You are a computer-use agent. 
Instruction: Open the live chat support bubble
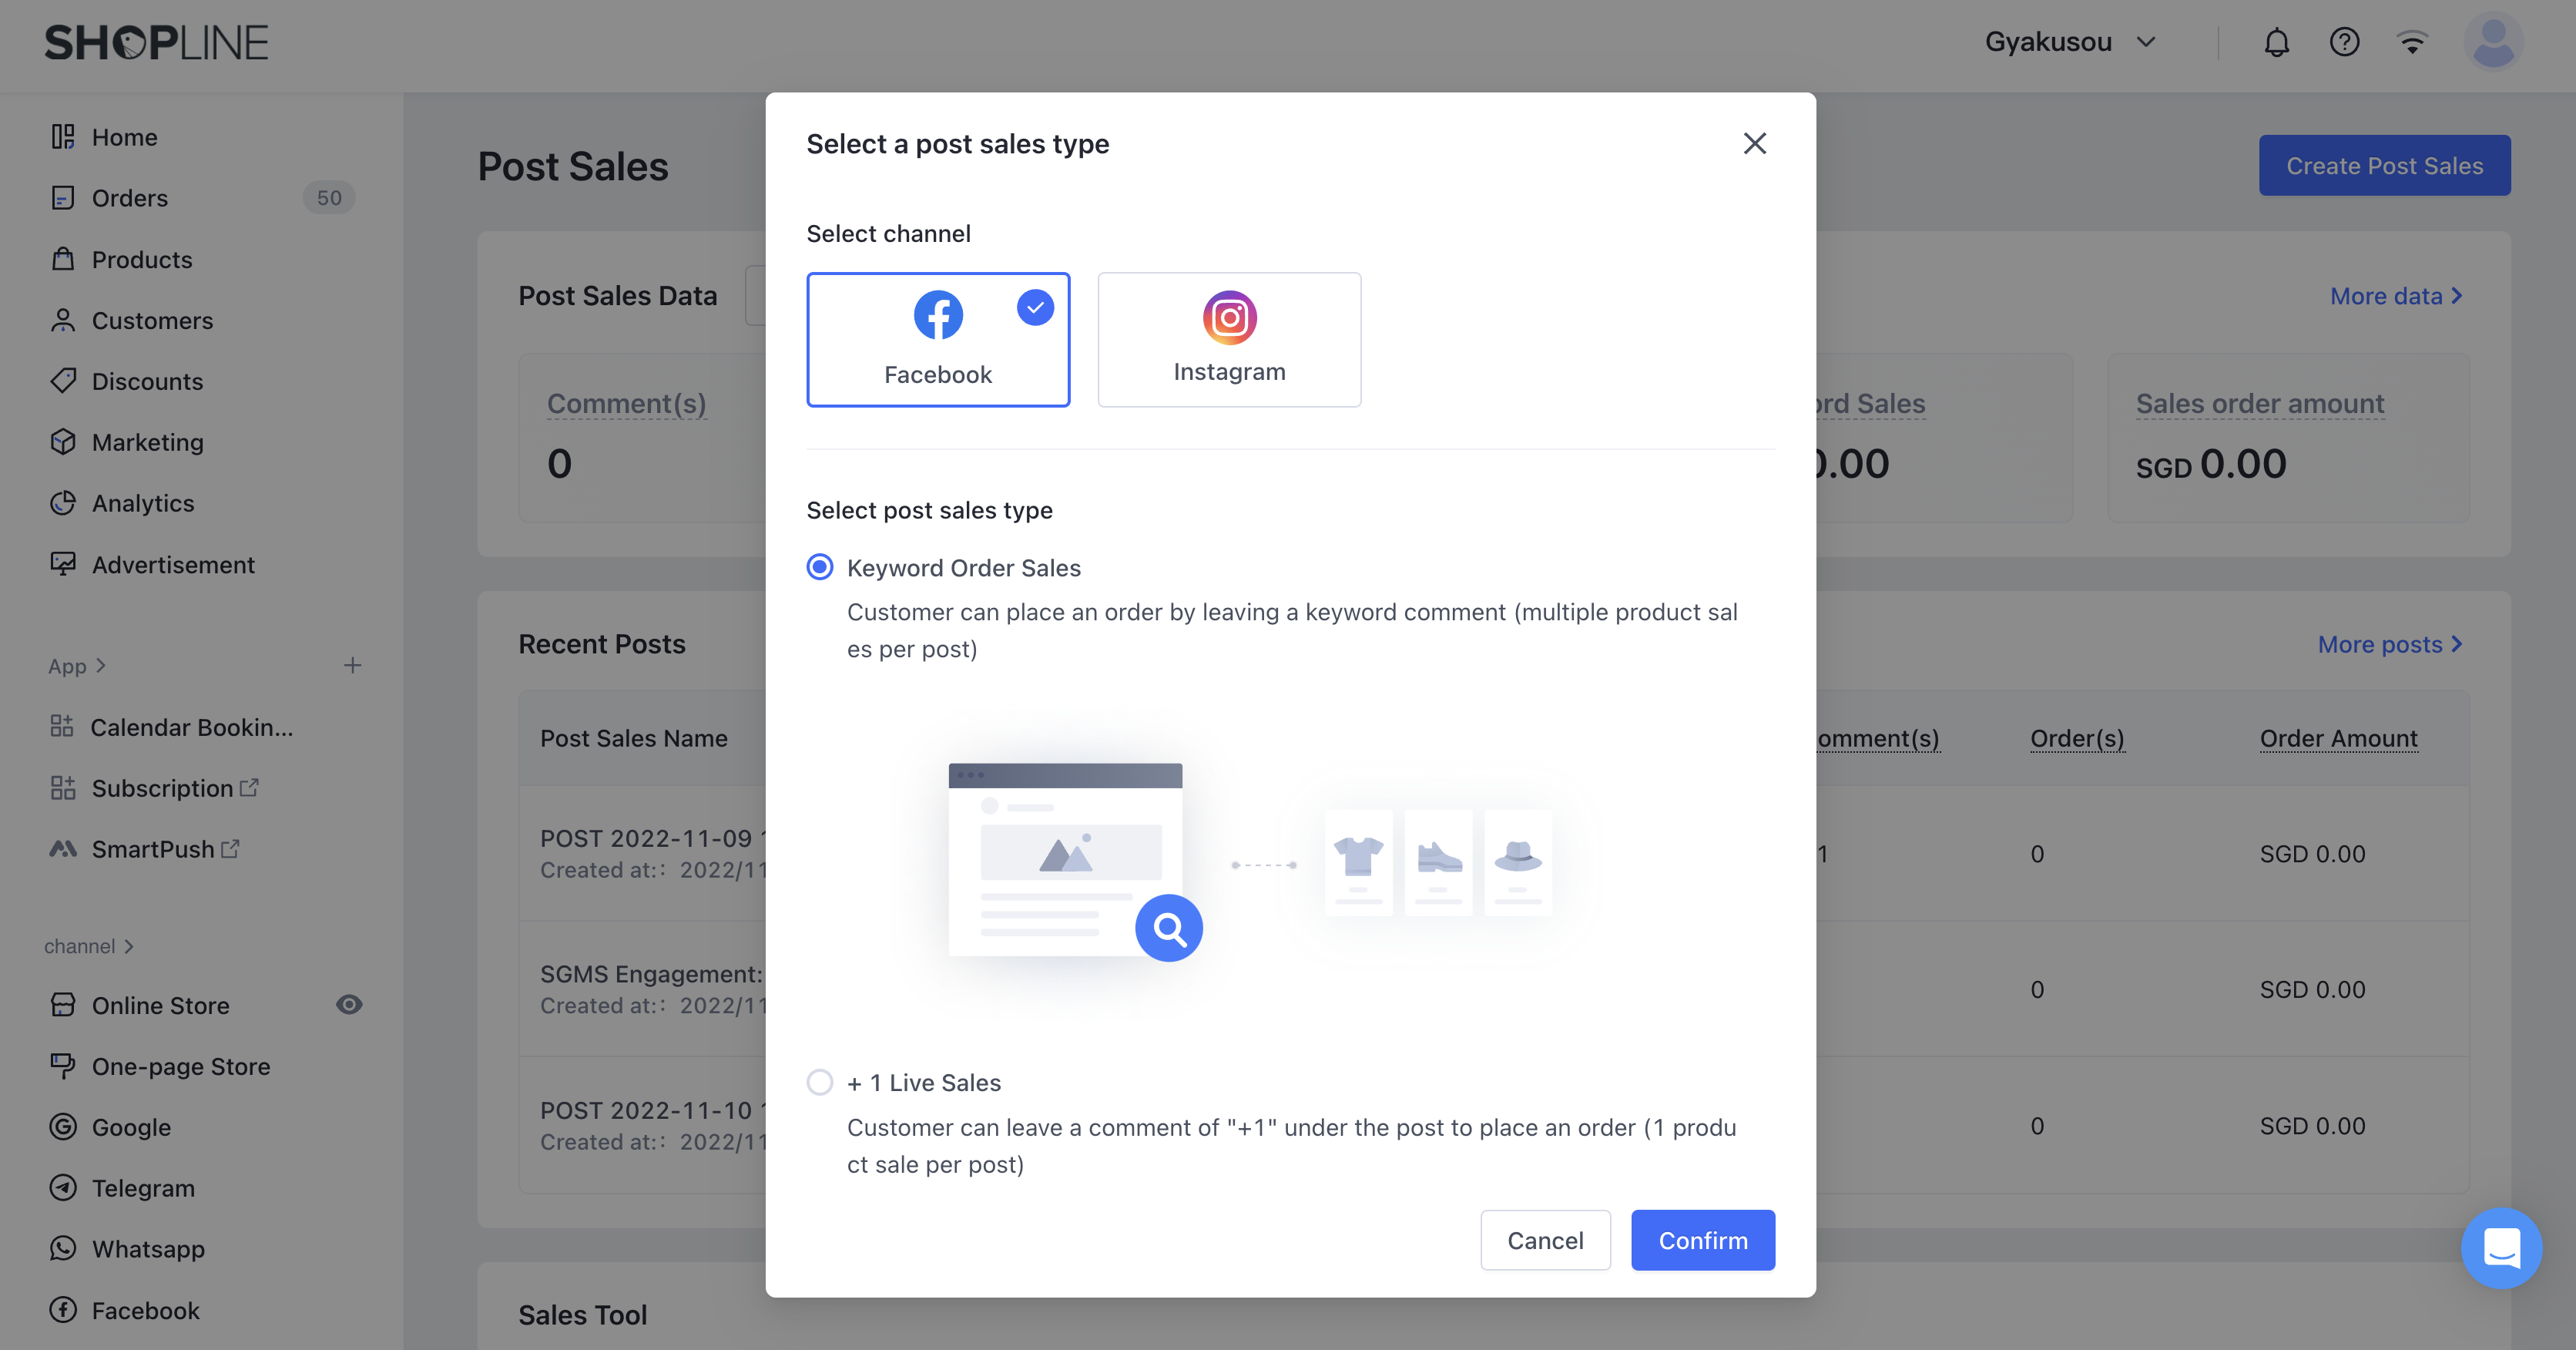coord(2501,1248)
